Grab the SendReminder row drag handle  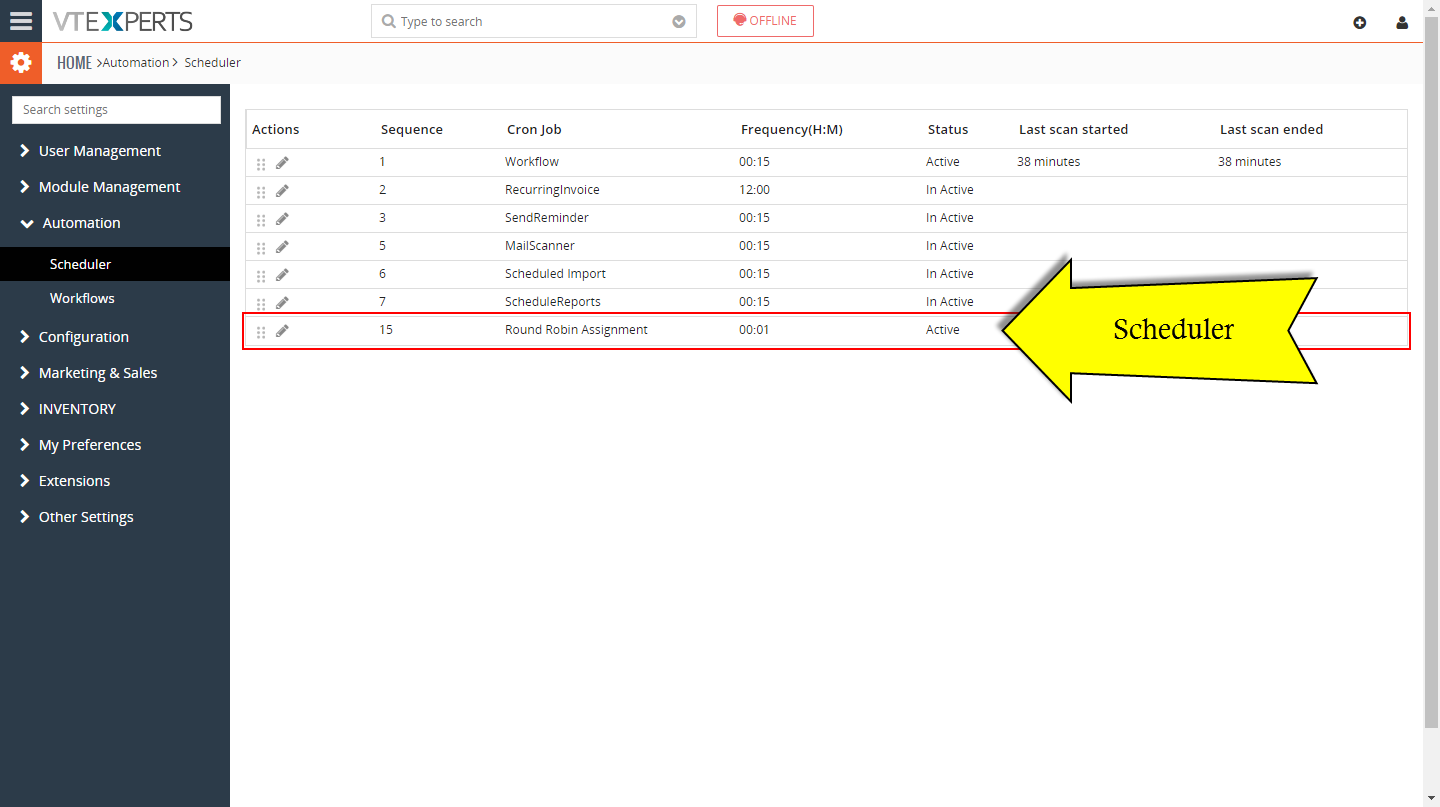pyautogui.click(x=261, y=219)
